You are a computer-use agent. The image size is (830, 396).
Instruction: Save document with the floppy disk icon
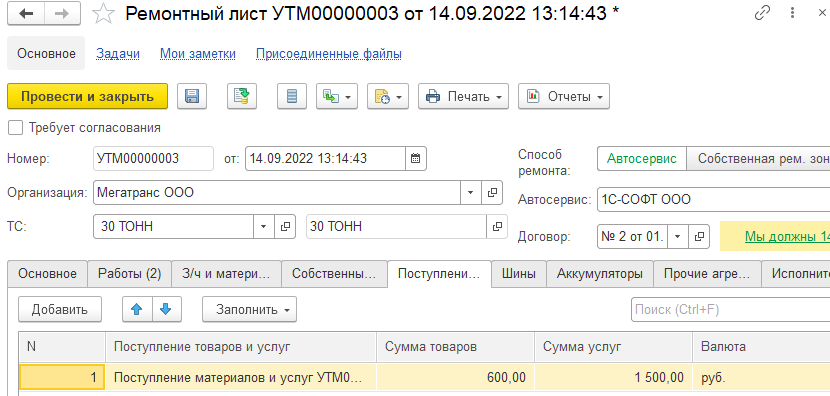[192, 96]
